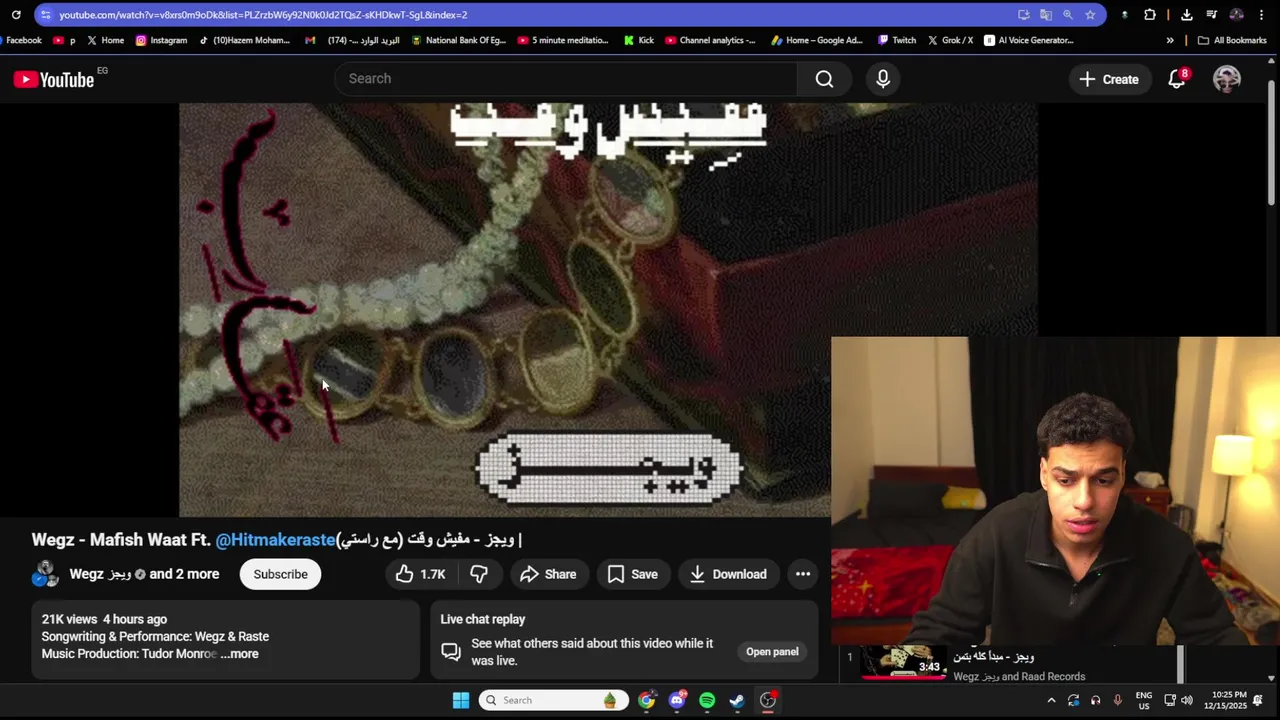1280x720 pixels.
Task: Open the Grok / X bookmark
Action: pyautogui.click(x=950, y=40)
